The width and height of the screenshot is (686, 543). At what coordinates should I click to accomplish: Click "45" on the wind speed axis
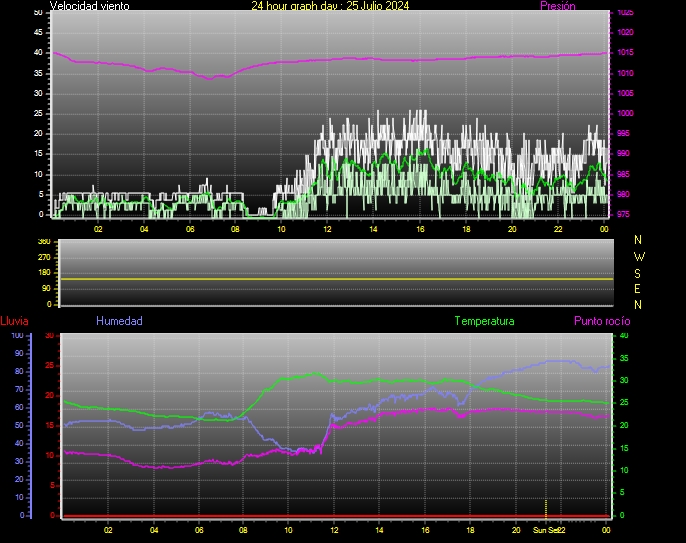click(x=38, y=32)
